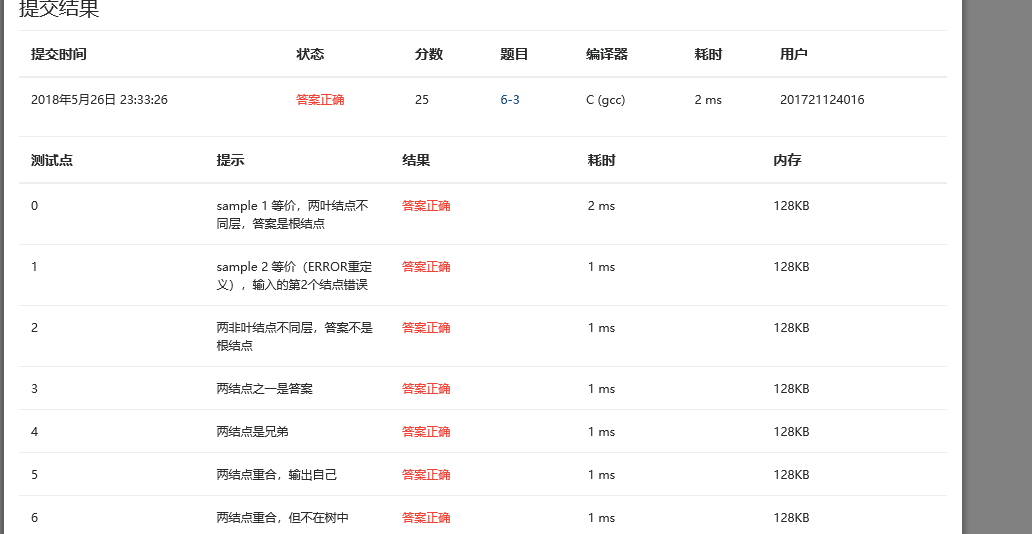Click the score value 25
This screenshot has height=534, width=1032.
click(422, 100)
